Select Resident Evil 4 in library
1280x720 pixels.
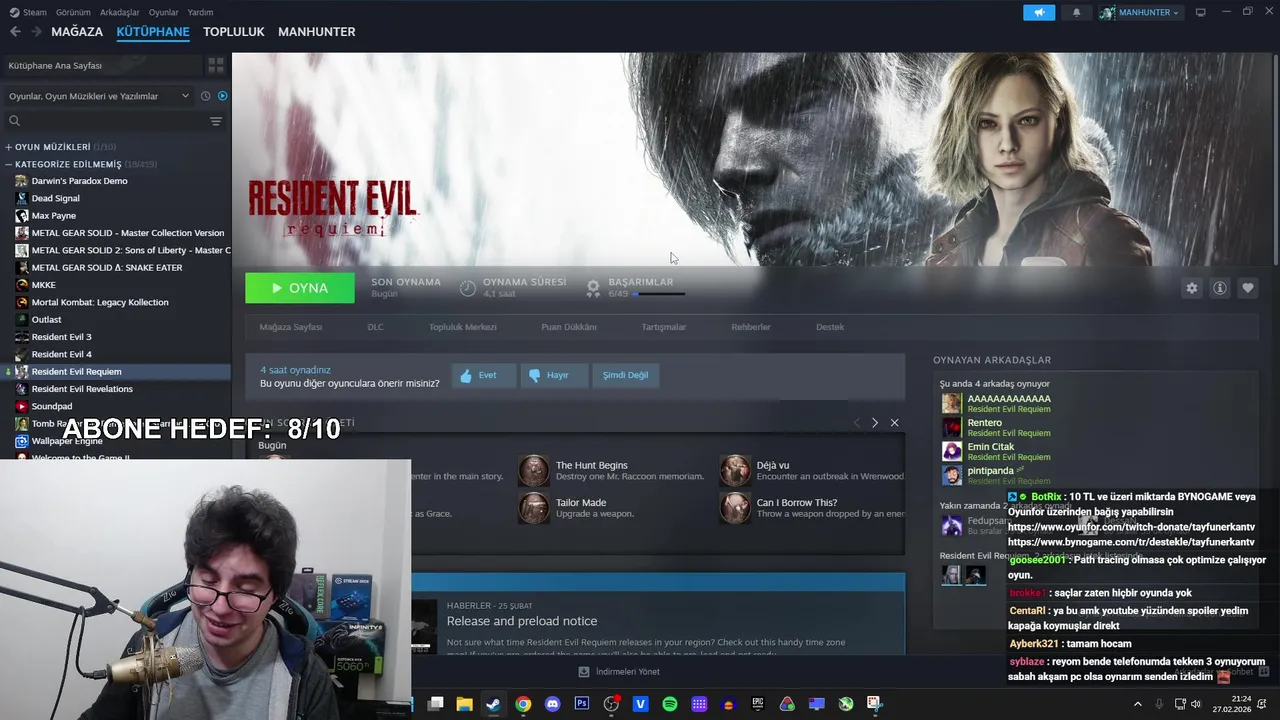click(61, 354)
